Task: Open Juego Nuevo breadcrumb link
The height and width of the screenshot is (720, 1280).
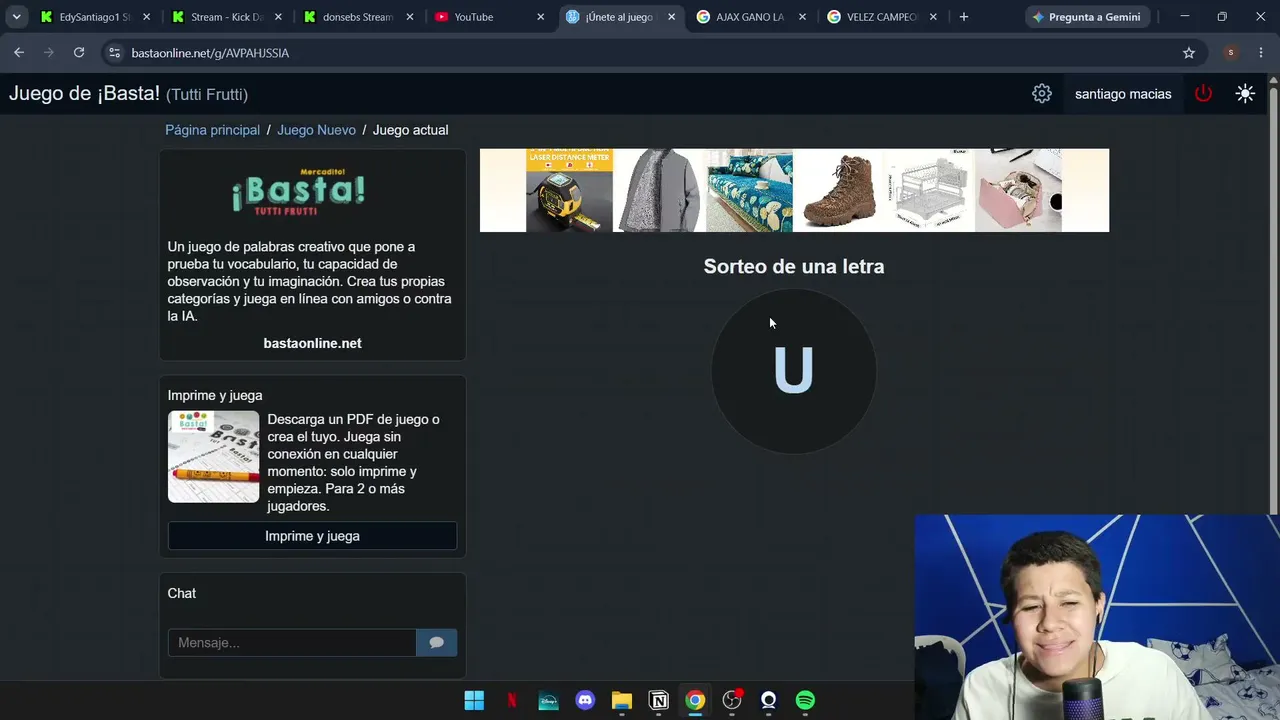Action: (x=316, y=130)
